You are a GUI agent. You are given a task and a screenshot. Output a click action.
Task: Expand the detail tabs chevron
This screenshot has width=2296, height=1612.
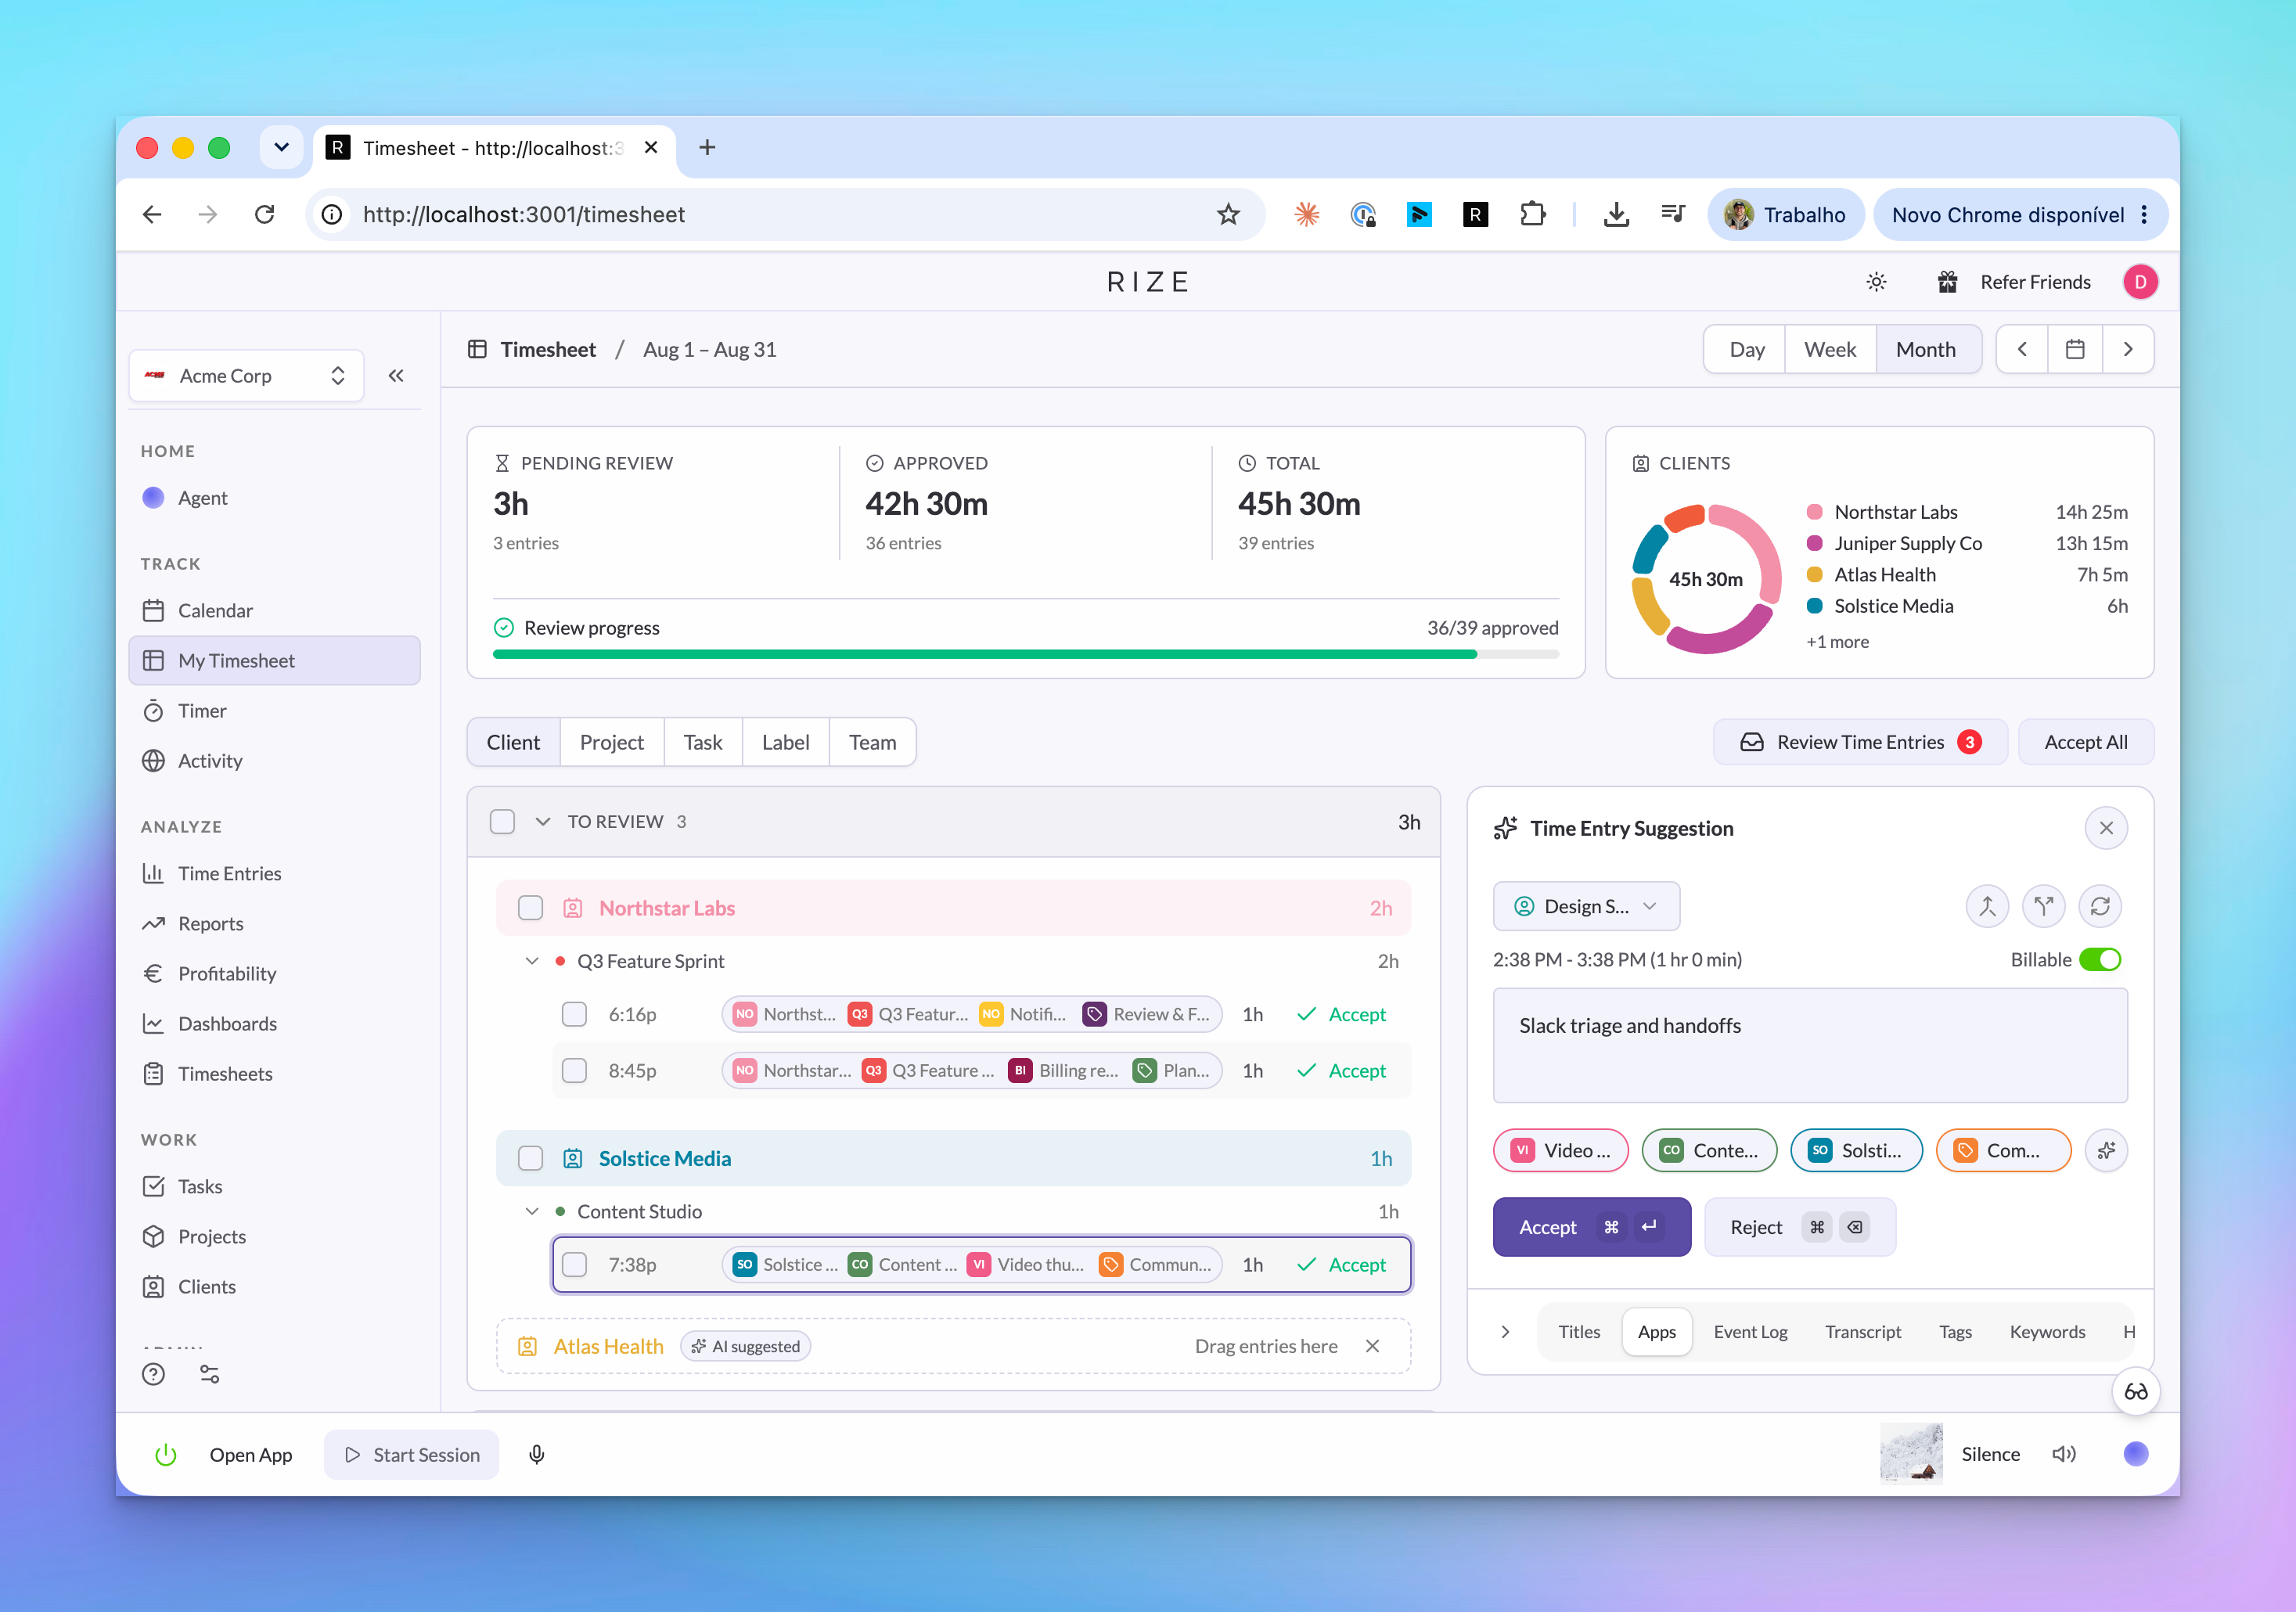coord(1505,1332)
